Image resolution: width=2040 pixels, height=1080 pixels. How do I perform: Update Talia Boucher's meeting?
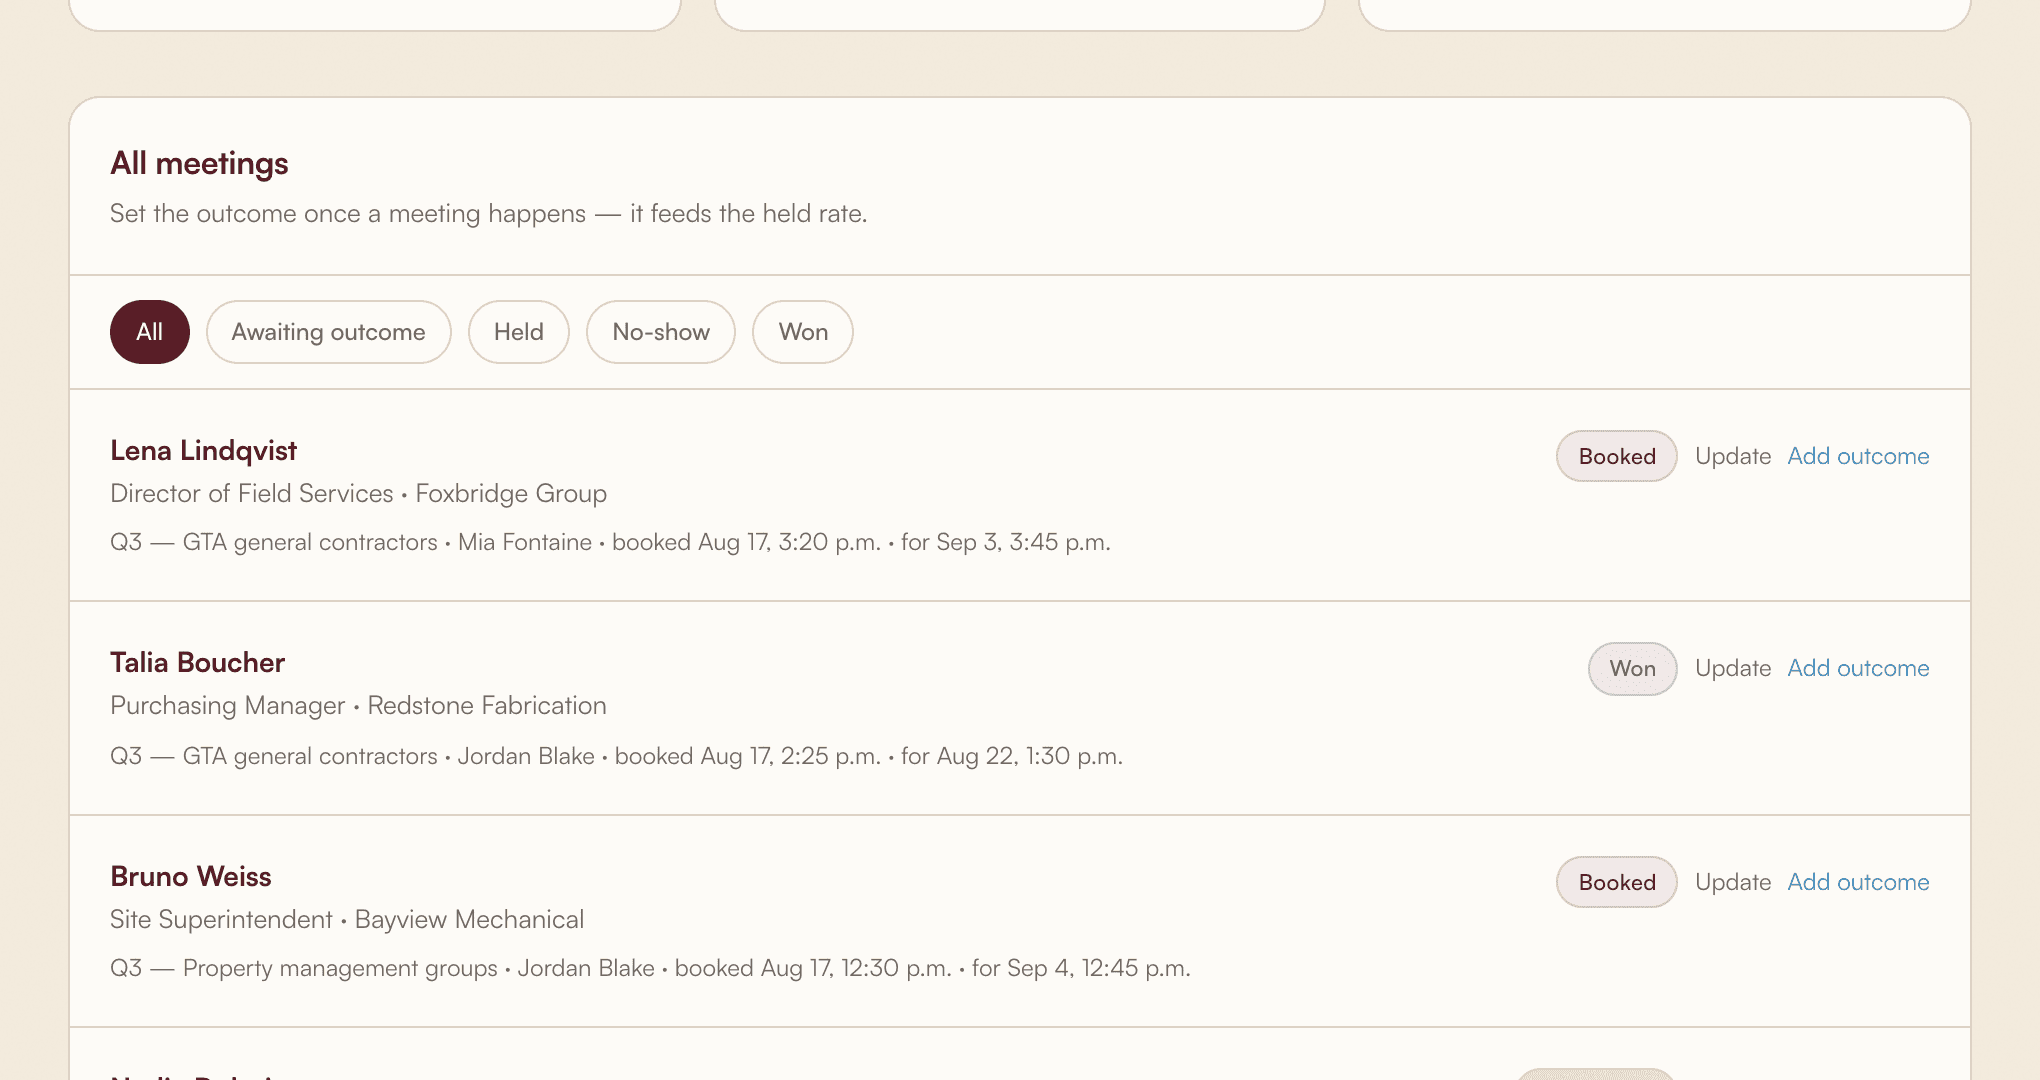[x=1732, y=668]
